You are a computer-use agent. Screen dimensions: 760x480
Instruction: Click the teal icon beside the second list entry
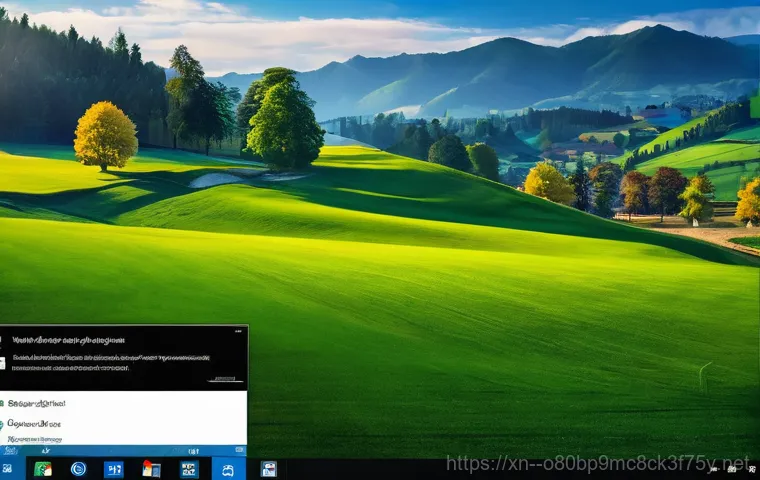tap(3, 423)
